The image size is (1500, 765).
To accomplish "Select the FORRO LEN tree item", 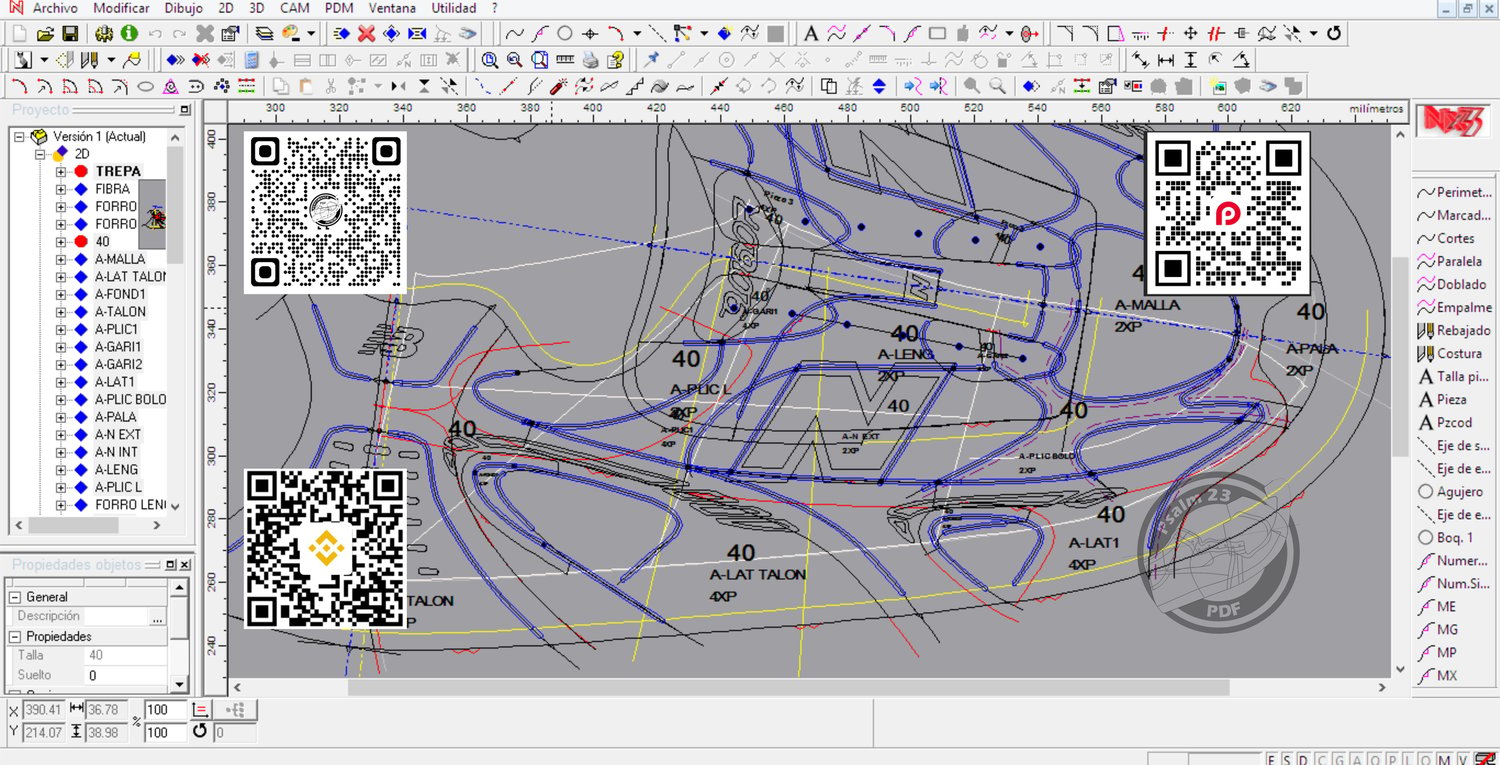I will click(130, 505).
